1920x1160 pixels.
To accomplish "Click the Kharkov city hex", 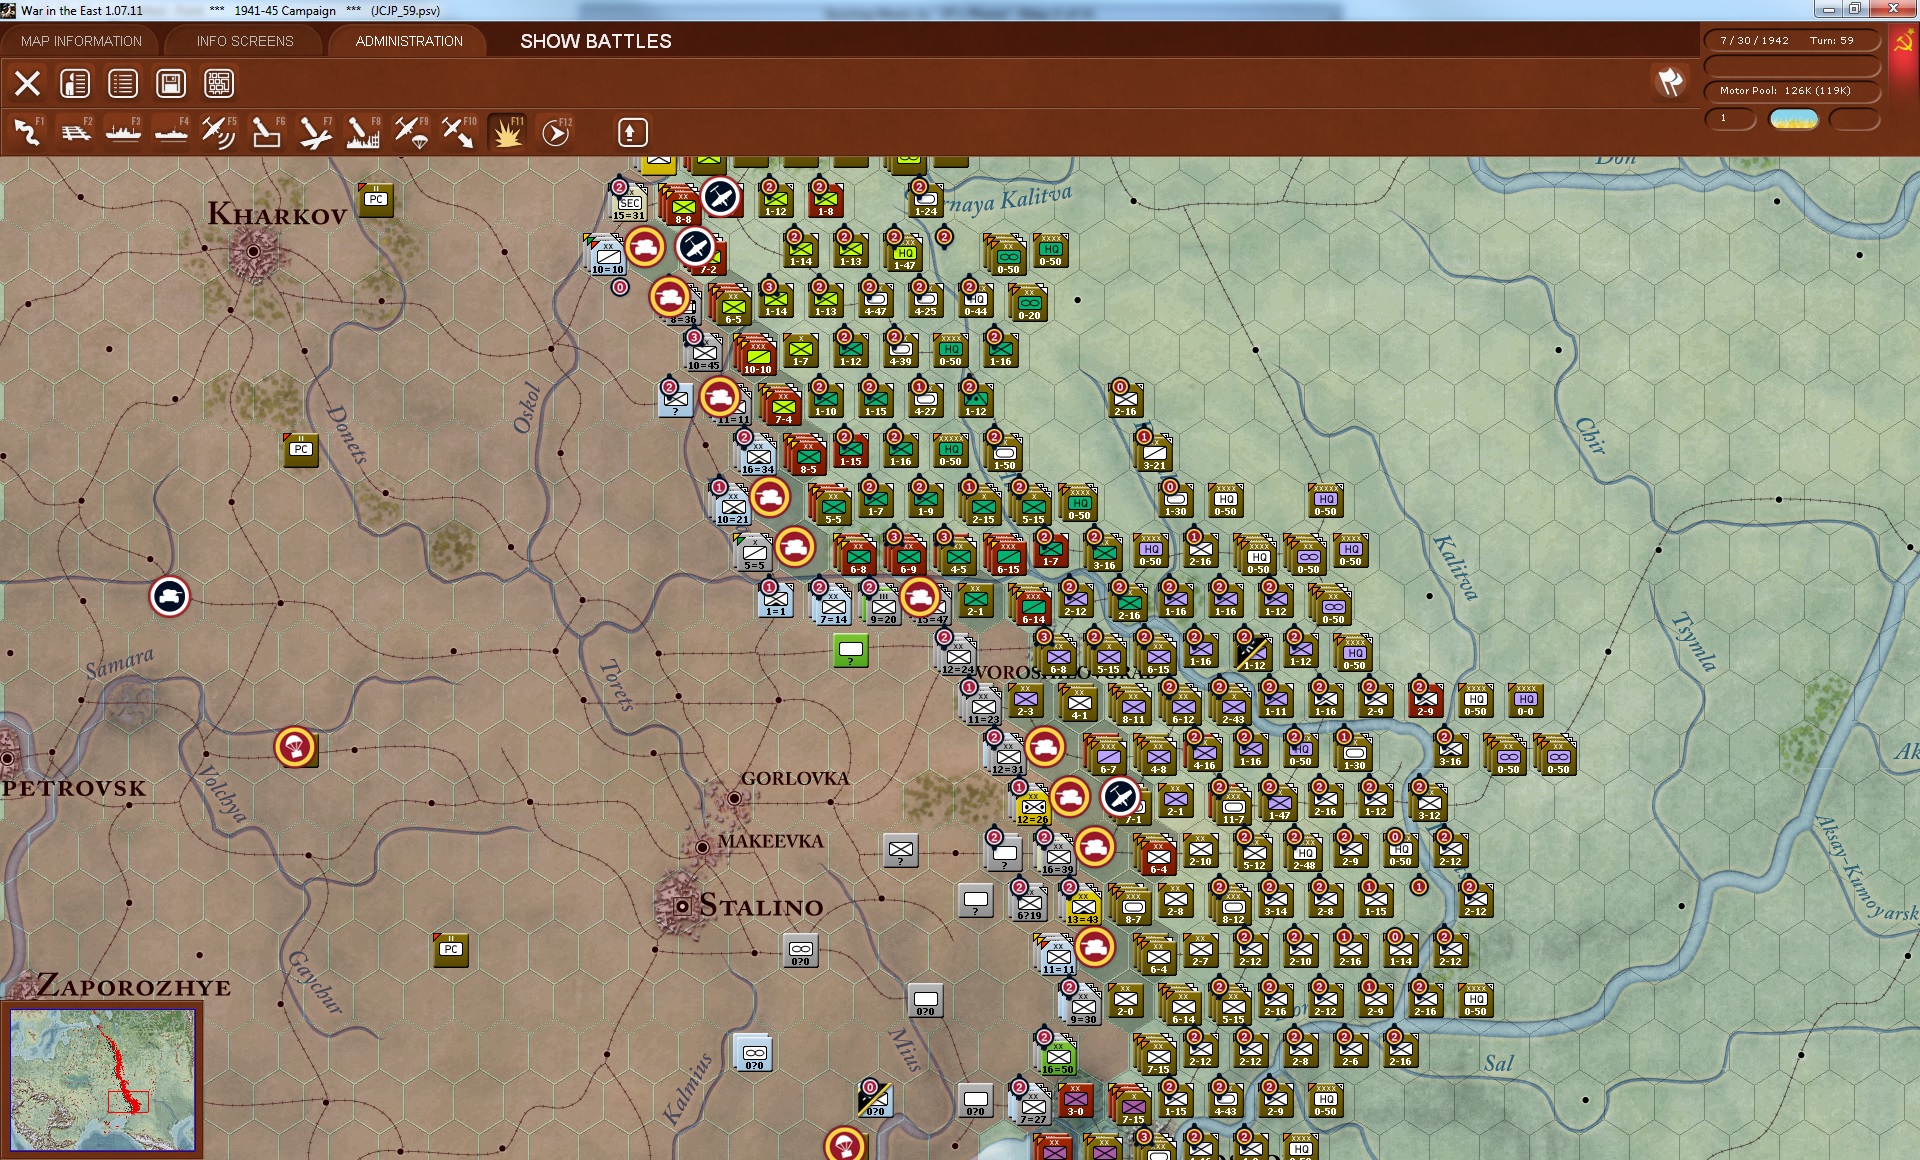I will 253,251.
